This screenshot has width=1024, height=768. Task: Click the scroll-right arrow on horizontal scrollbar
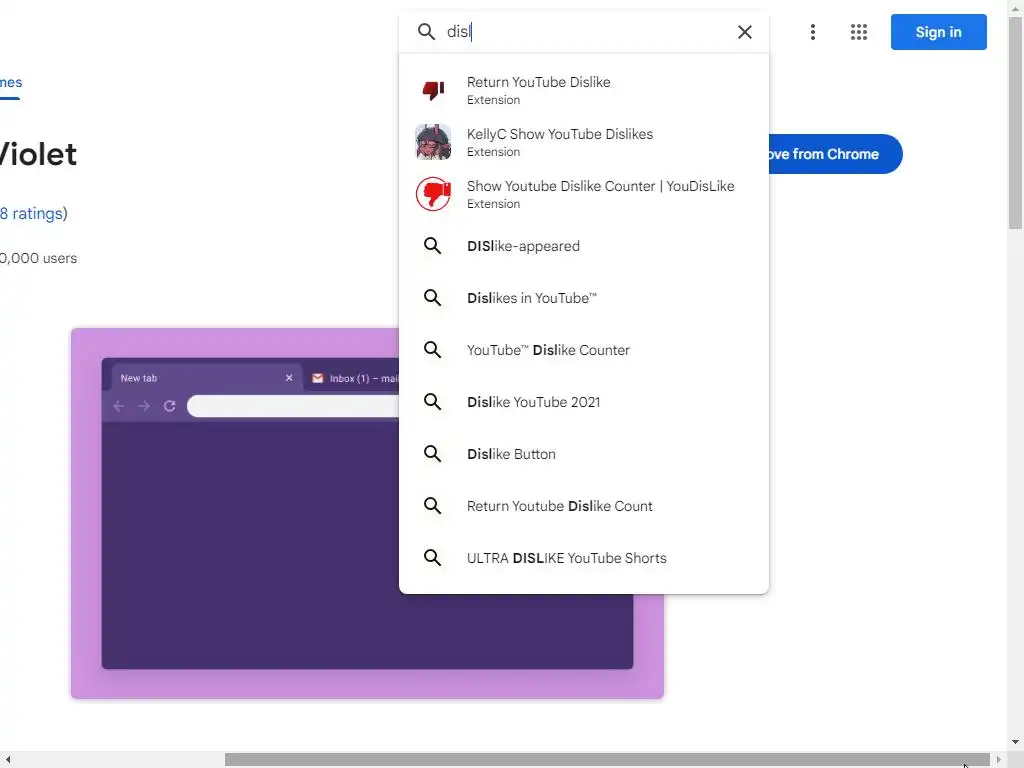pyautogui.click(x=999, y=760)
